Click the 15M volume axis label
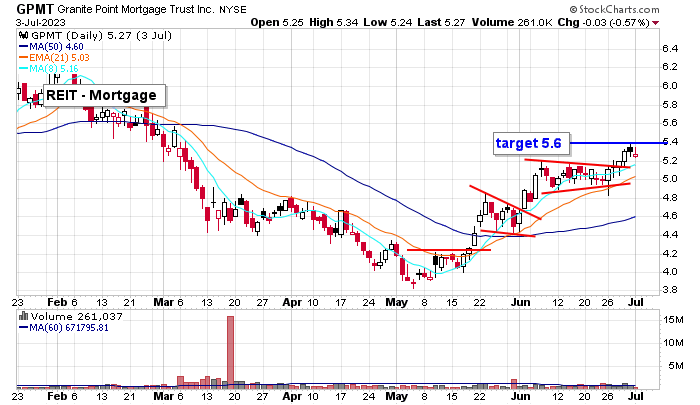Screen dimensions: 700x405 coord(674,320)
